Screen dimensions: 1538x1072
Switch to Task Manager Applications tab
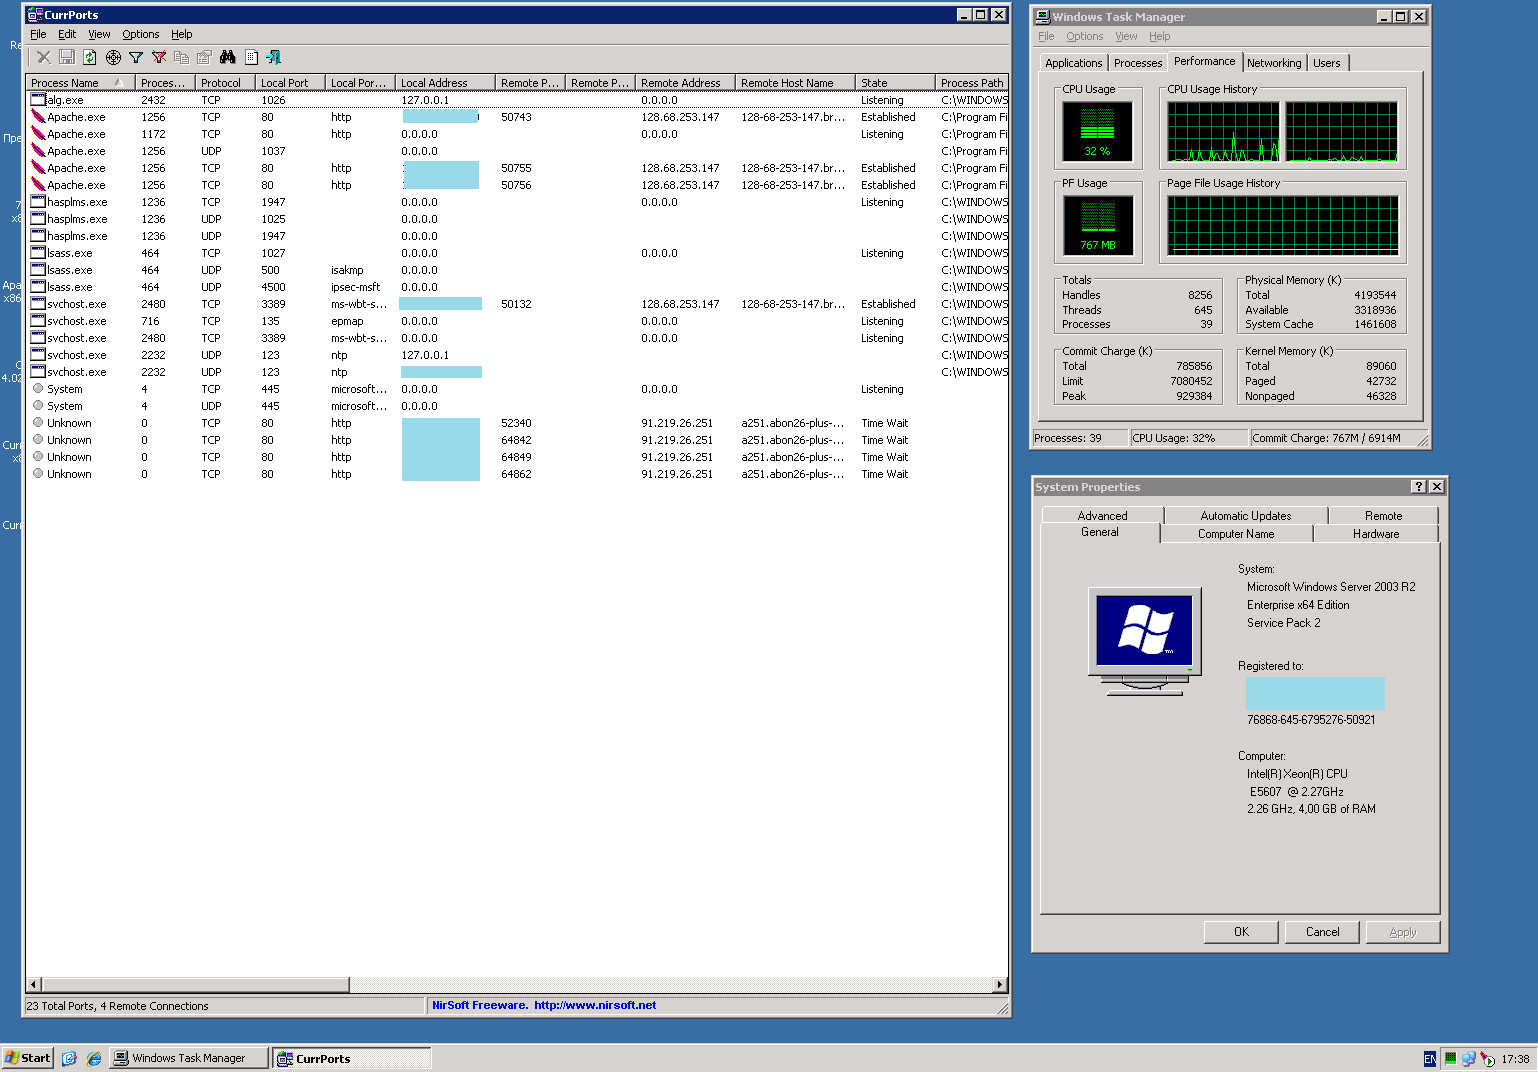[x=1073, y=63]
